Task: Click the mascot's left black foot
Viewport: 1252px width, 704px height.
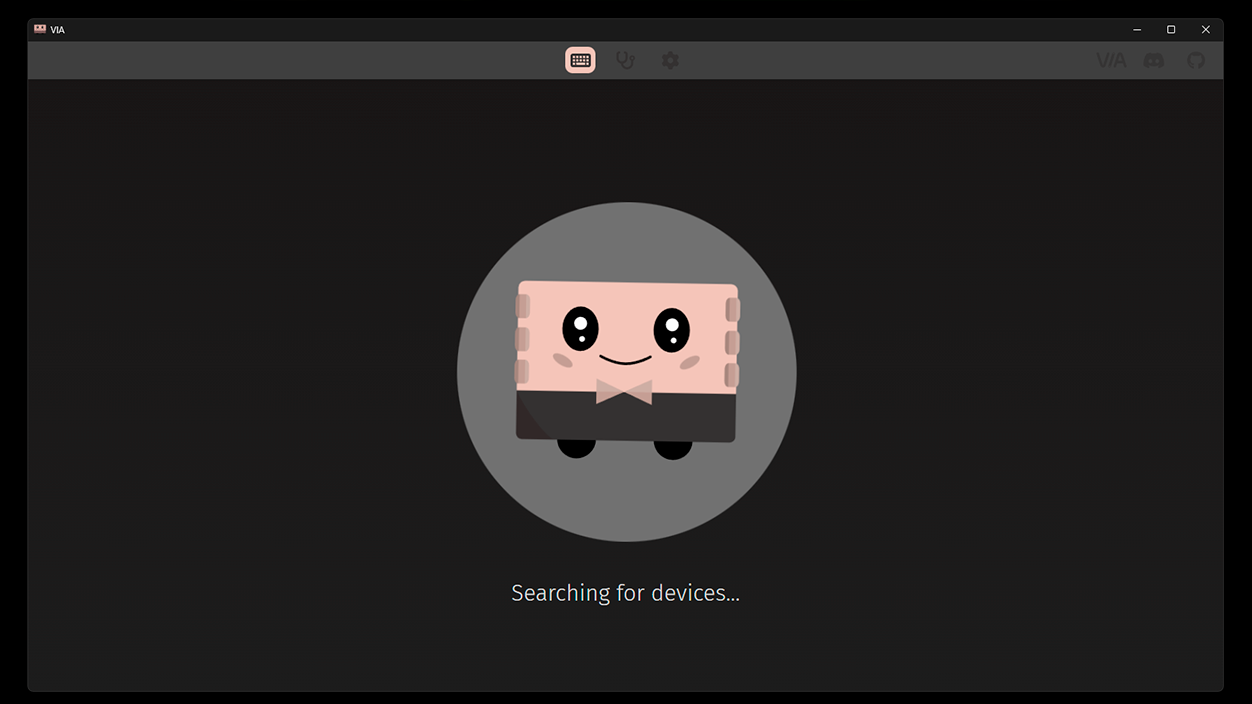Action: tap(576, 447)
